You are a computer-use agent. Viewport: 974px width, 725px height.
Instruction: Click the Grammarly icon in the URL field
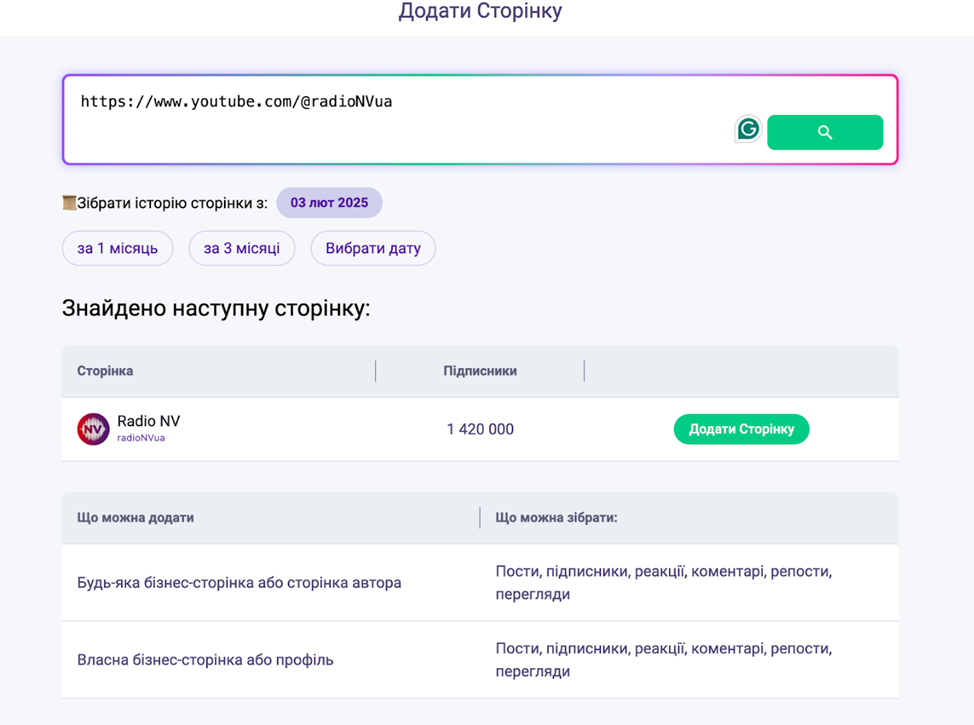pyautogui.click(x=747, y=129)
